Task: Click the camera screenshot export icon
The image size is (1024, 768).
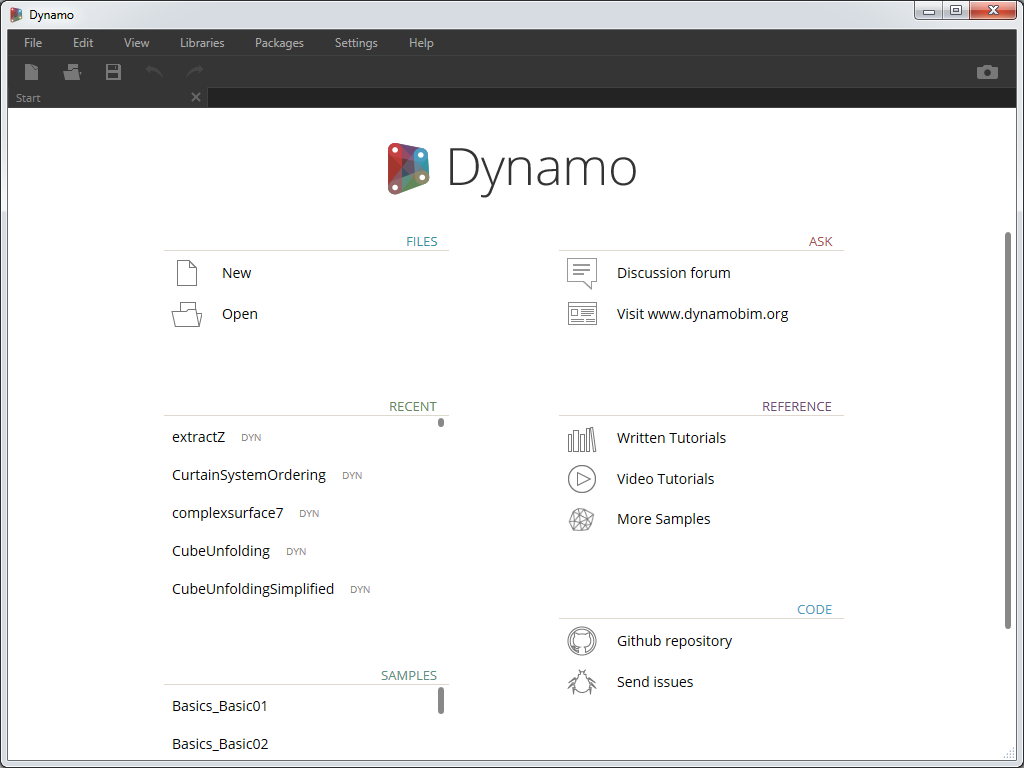Action: pos(987,72)
